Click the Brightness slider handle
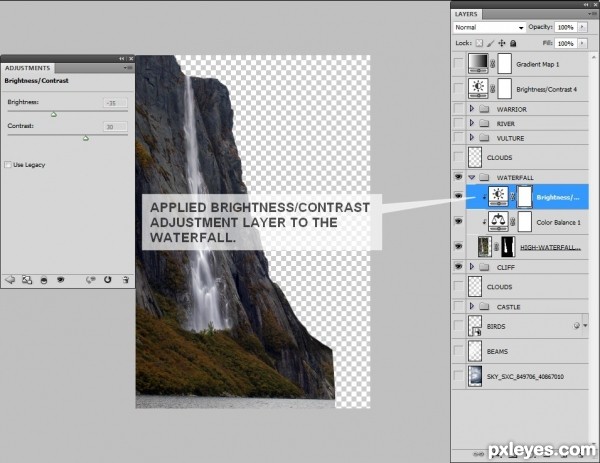The width and height of the screenshot is (600, 463). click(54, 114)
